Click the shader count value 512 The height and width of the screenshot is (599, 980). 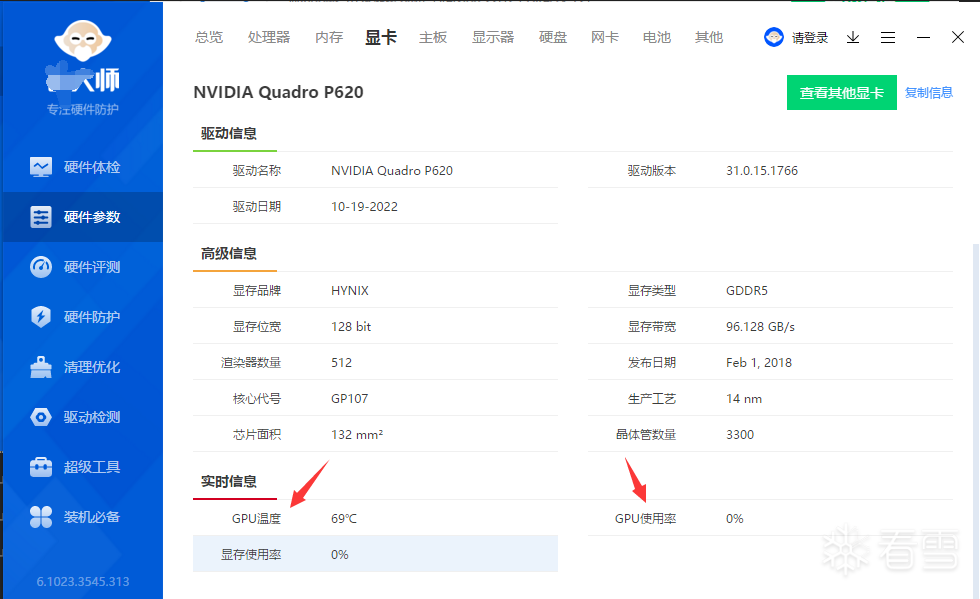tap(341, 363)
